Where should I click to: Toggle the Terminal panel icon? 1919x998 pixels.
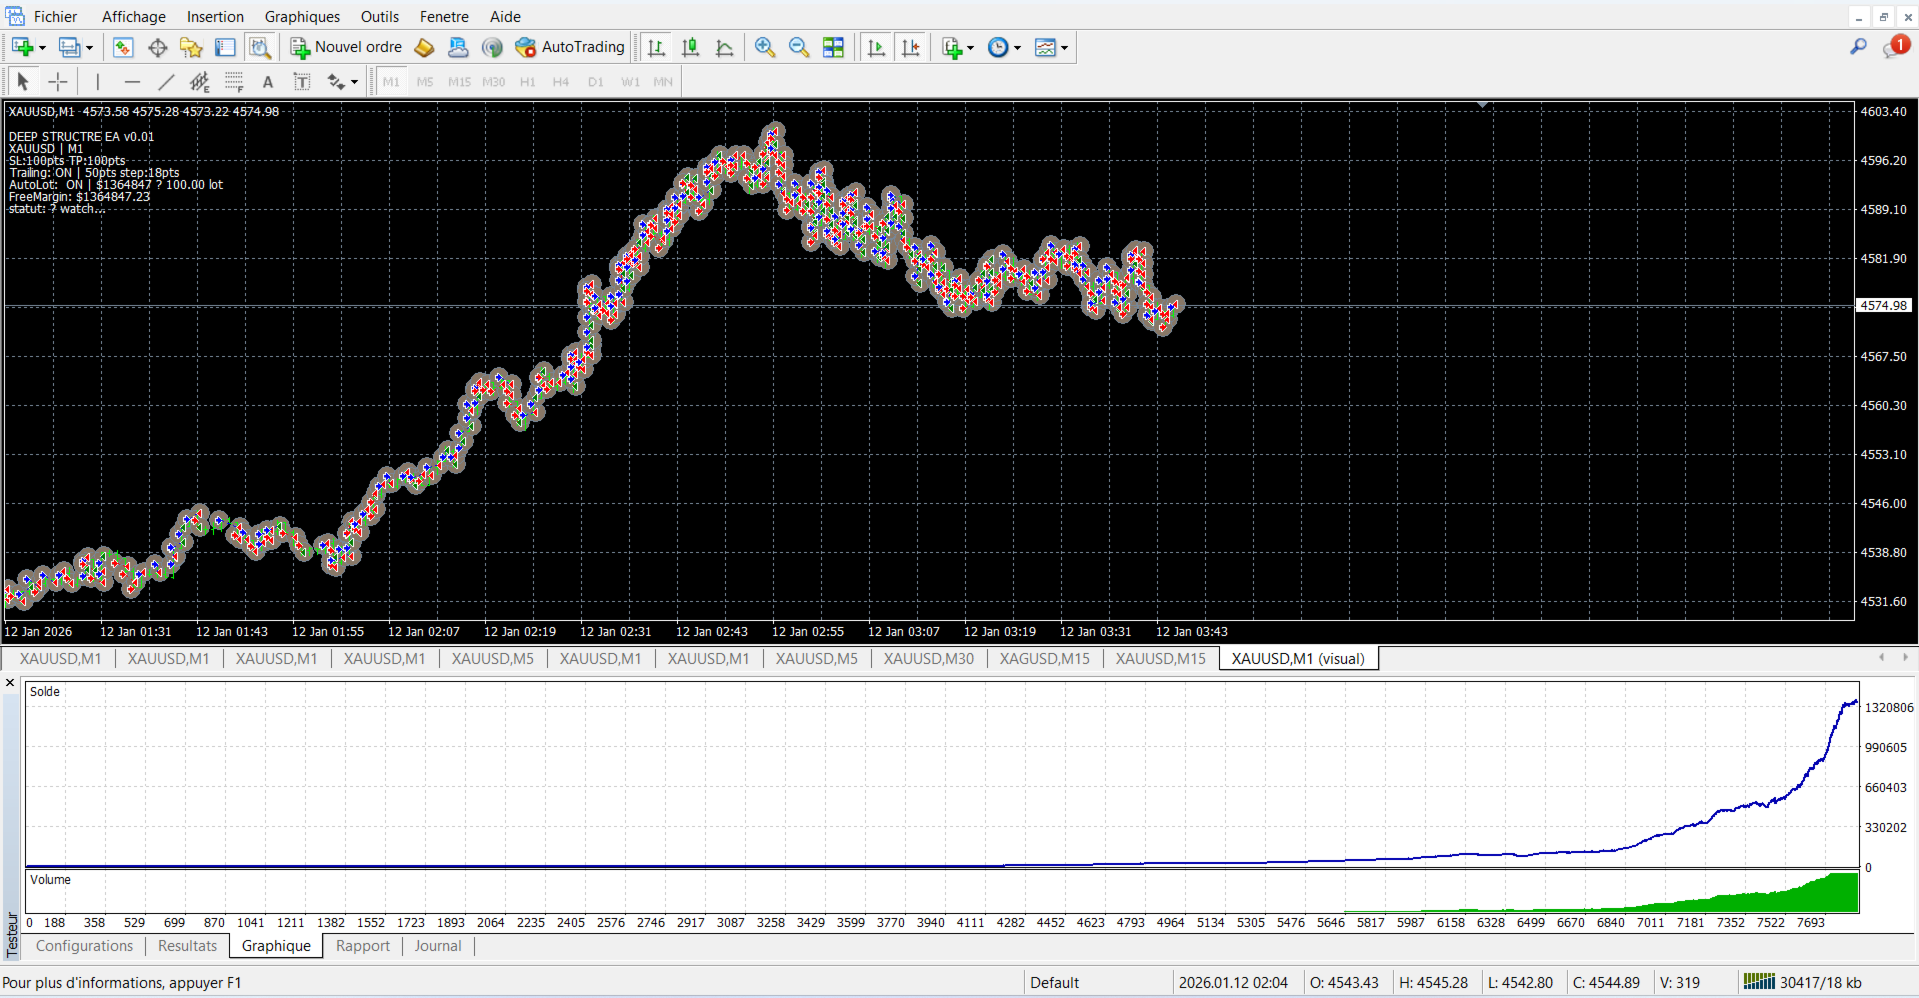click(225, 47)
